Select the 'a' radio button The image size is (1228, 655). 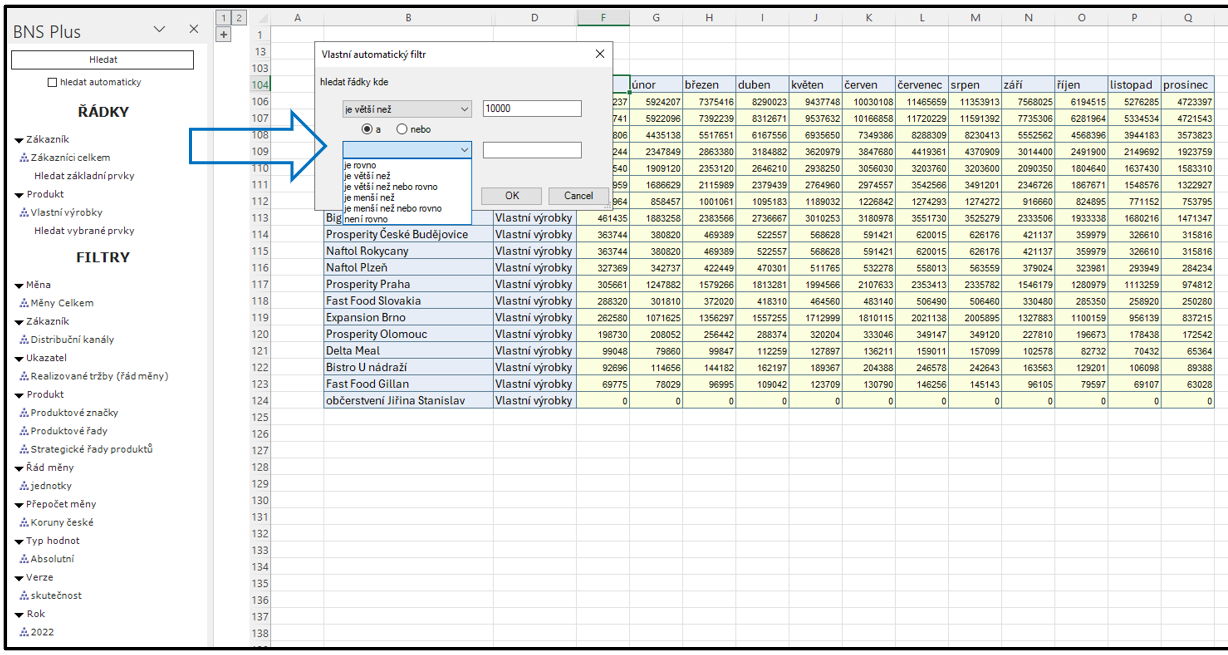pos(367,129)
